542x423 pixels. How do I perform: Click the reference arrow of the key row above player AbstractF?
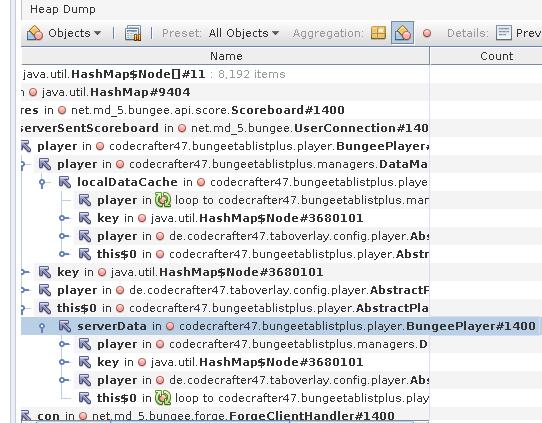(45, 272)
